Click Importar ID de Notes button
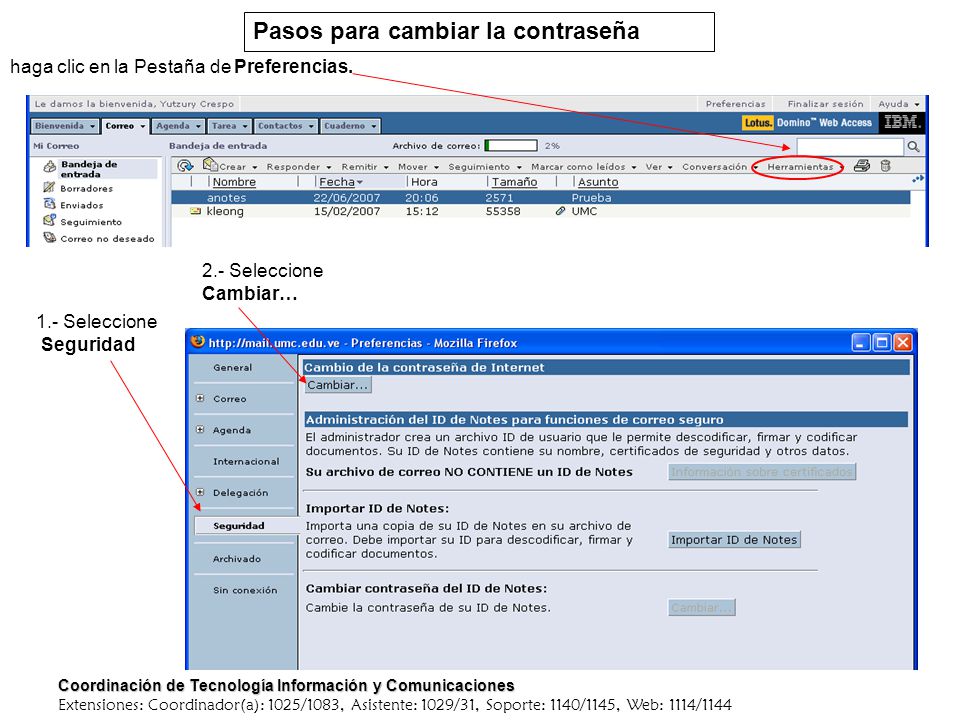960x720 pixels. 734,539
